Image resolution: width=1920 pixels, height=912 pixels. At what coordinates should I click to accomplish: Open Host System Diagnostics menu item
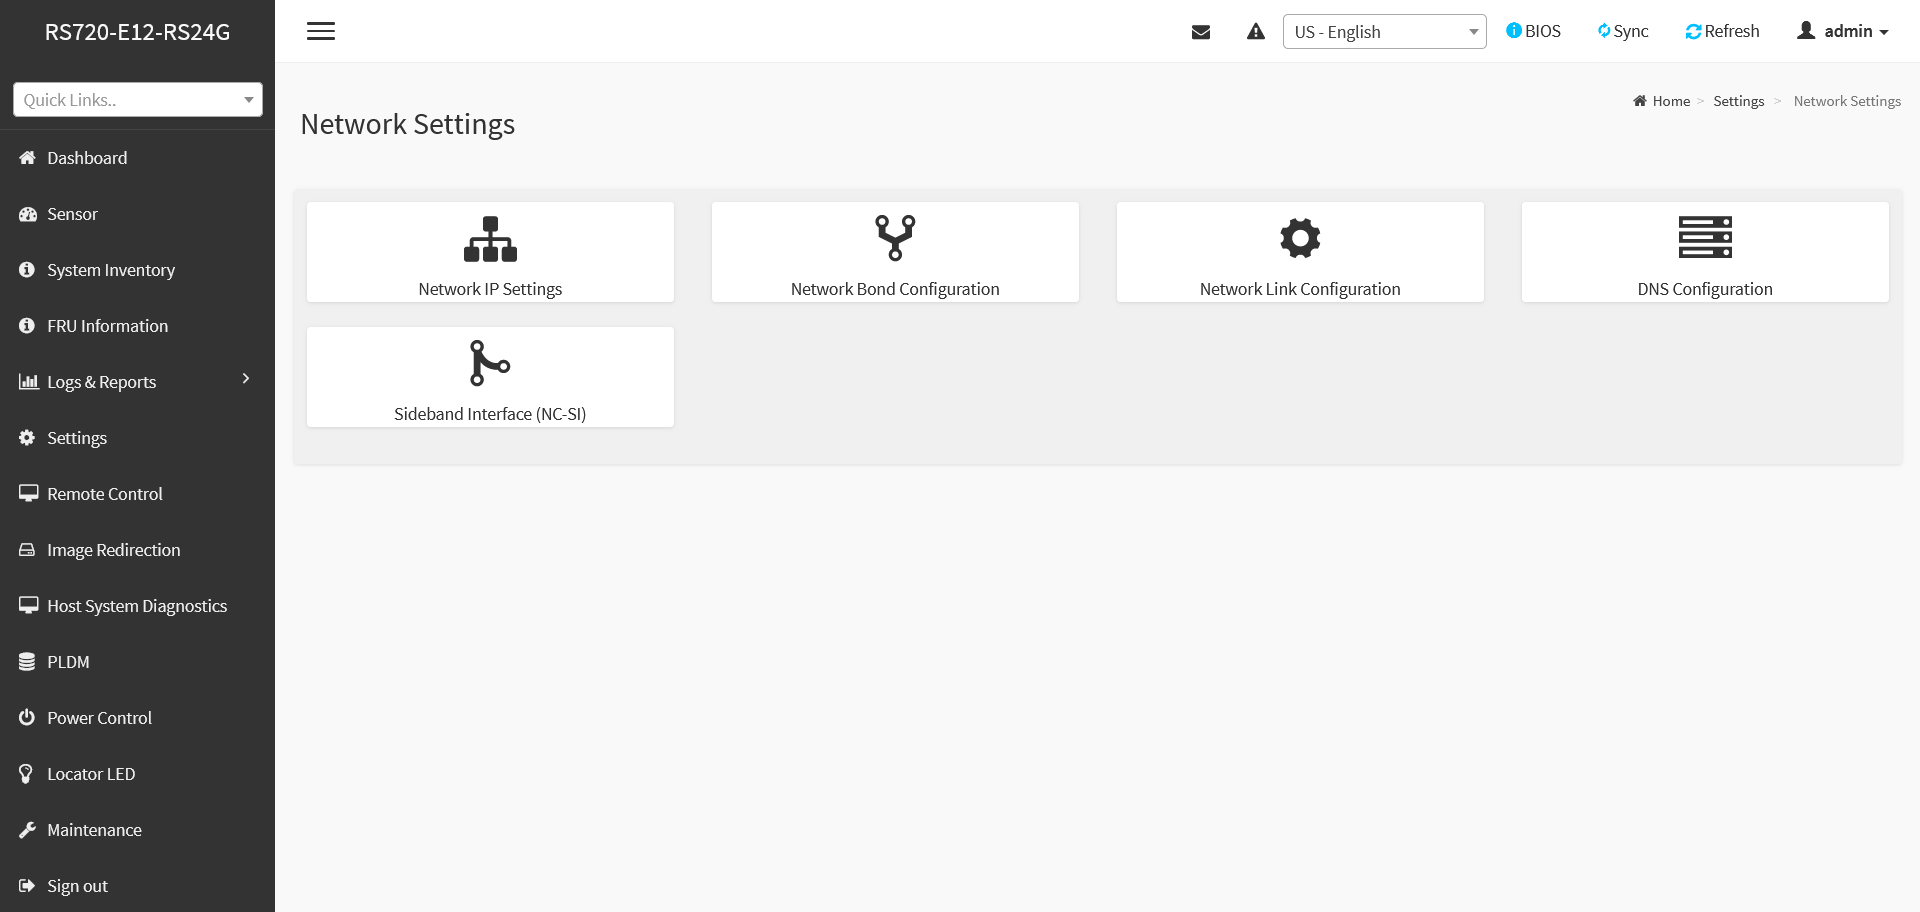[137, 606]
